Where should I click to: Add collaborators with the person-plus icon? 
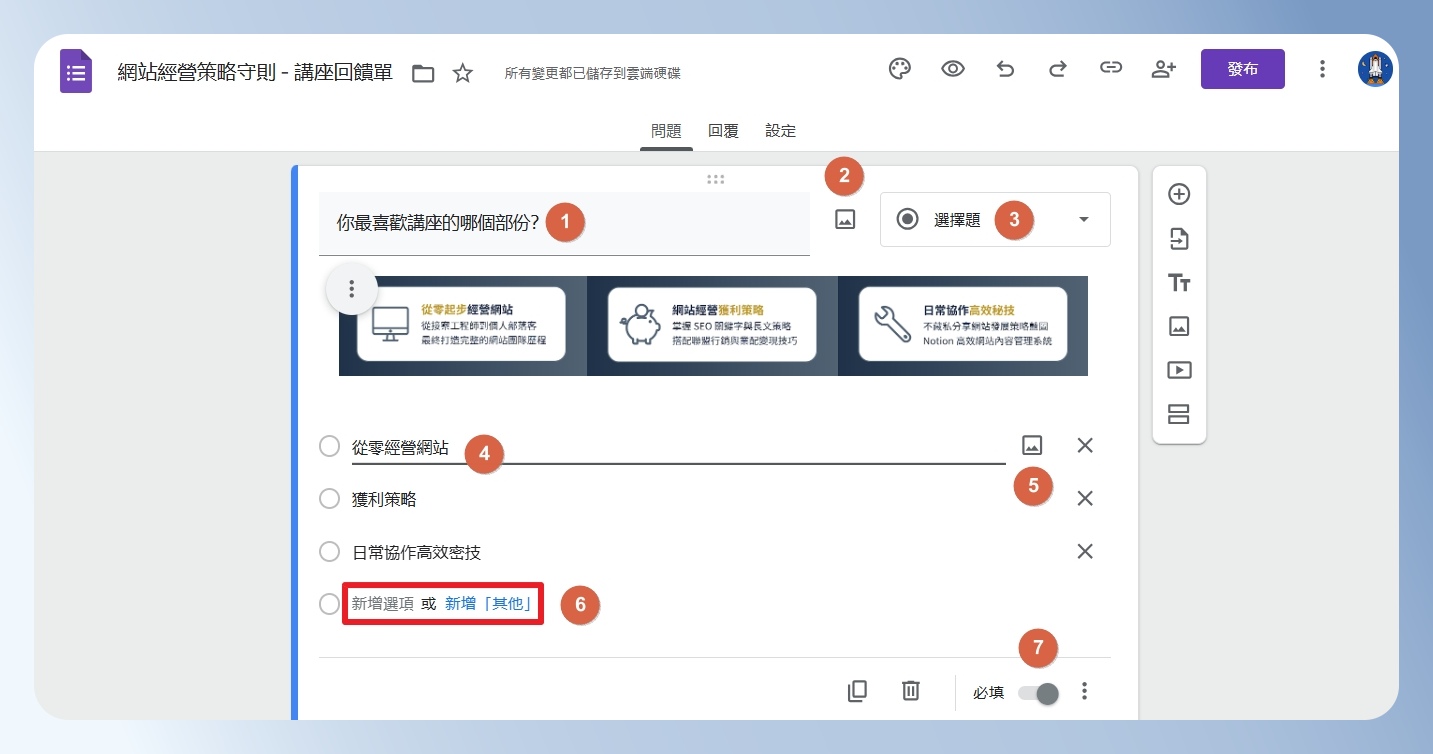point(1163,69)
